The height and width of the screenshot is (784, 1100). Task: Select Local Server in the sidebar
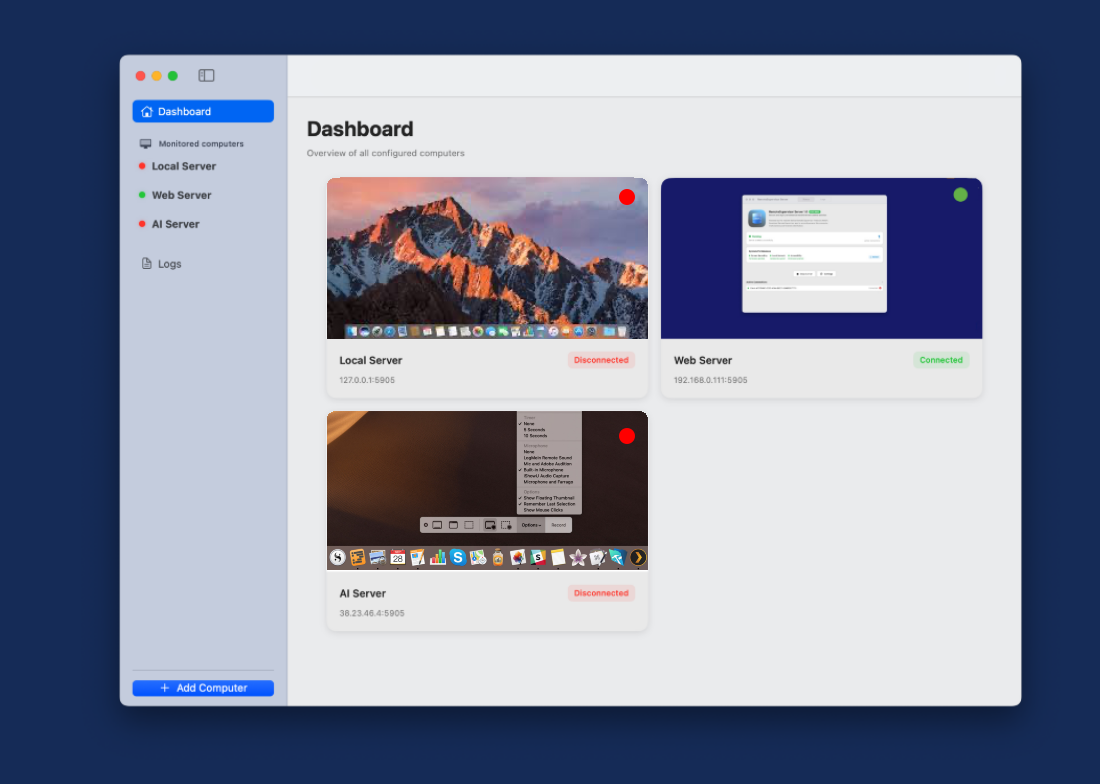183,166
